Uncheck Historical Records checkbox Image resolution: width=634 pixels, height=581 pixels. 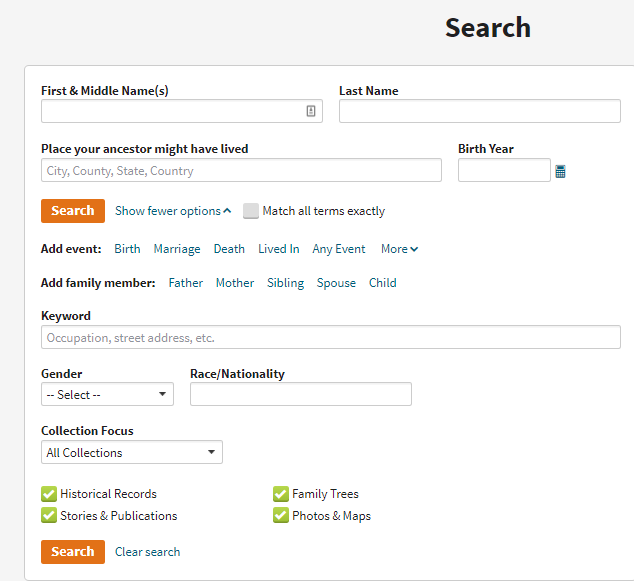click(49, 494)
